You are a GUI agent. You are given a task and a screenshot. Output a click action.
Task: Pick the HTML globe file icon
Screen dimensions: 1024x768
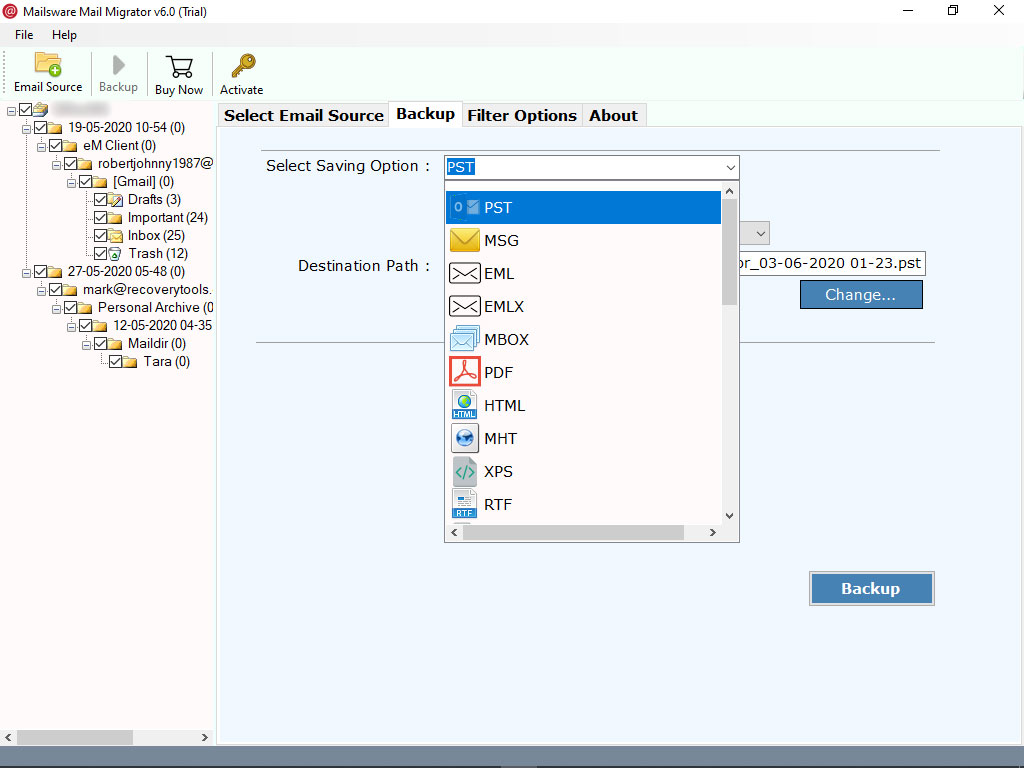tap(464, 405)
